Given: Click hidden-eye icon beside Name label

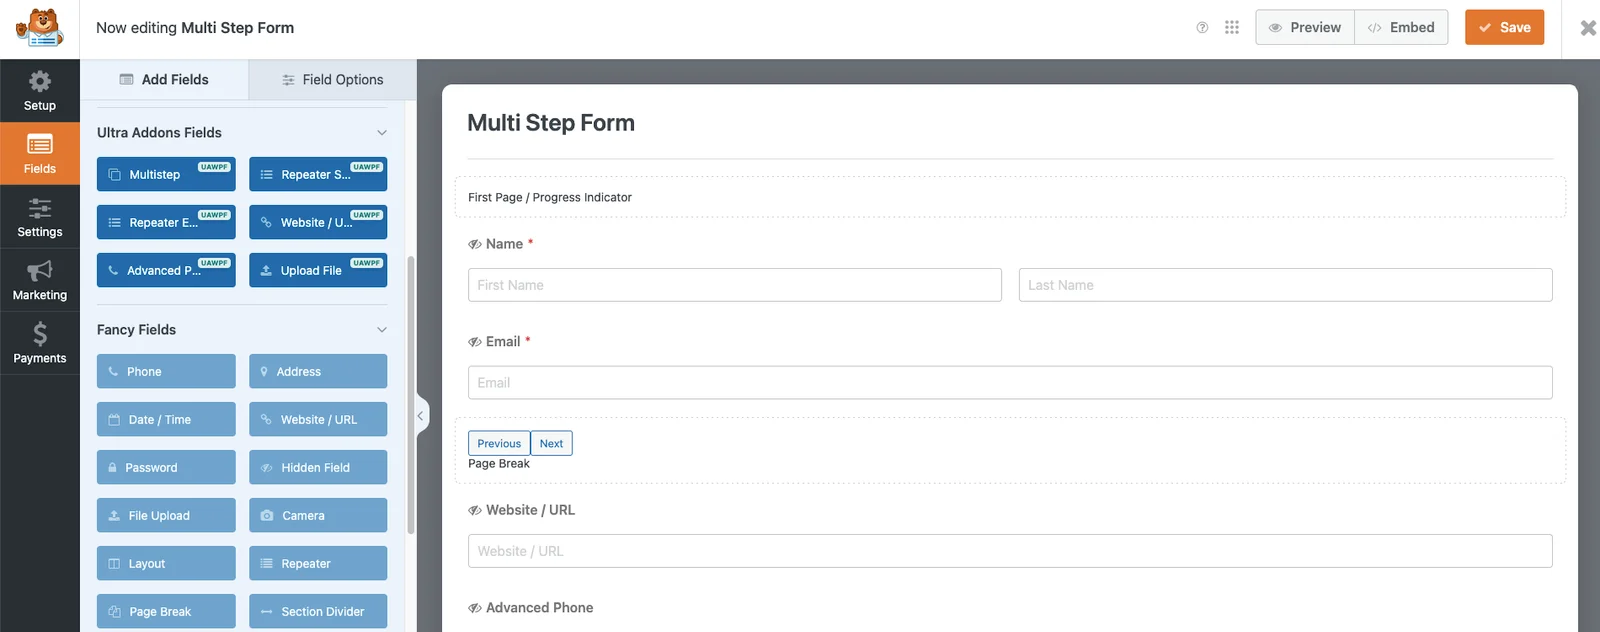Looking at the screenshot, I should click(475, 245).
